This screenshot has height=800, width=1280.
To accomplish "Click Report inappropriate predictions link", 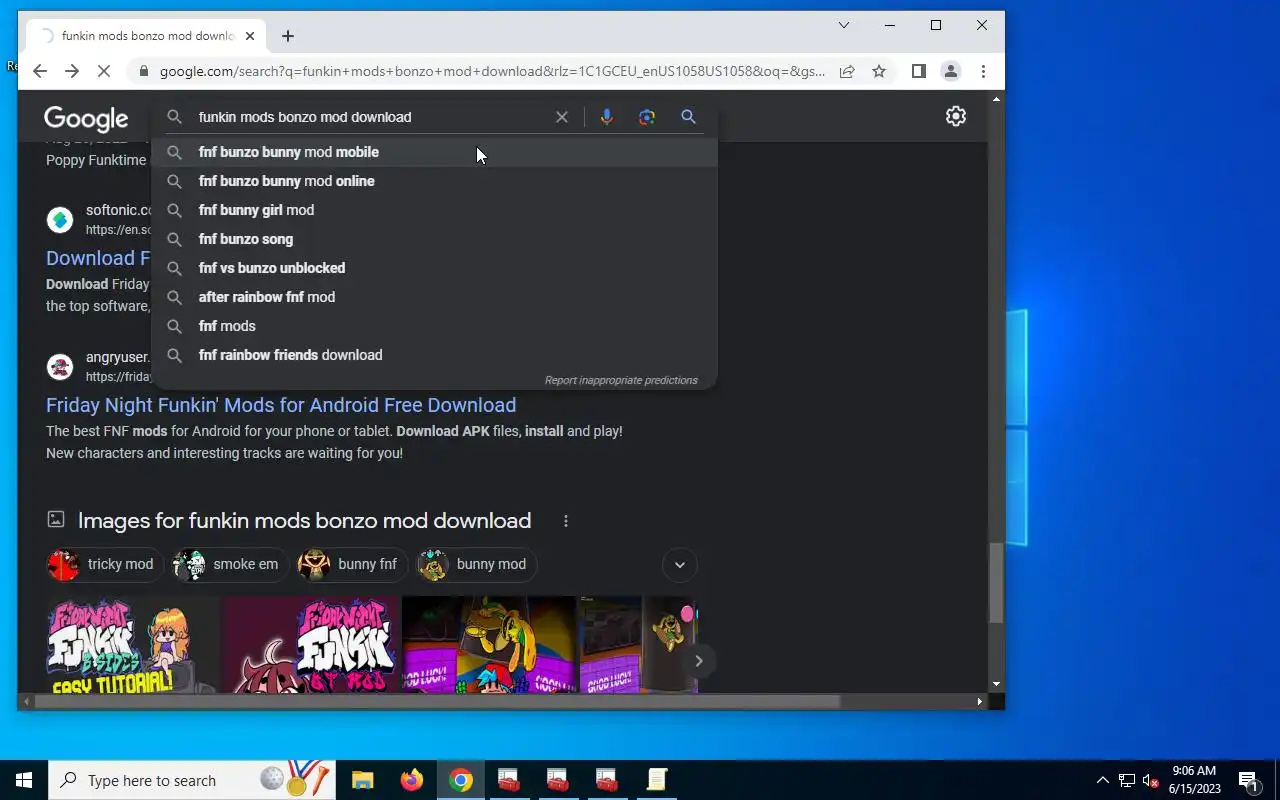I will point(621,380).
